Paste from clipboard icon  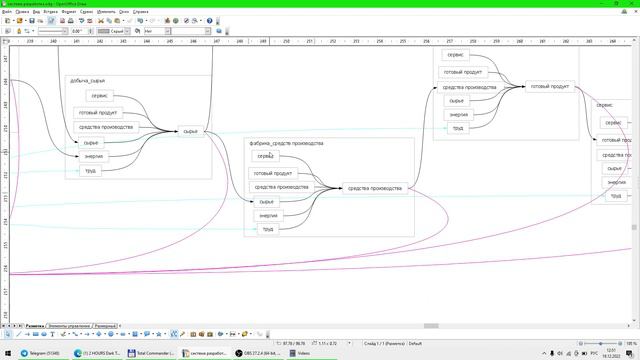[117, 21]
